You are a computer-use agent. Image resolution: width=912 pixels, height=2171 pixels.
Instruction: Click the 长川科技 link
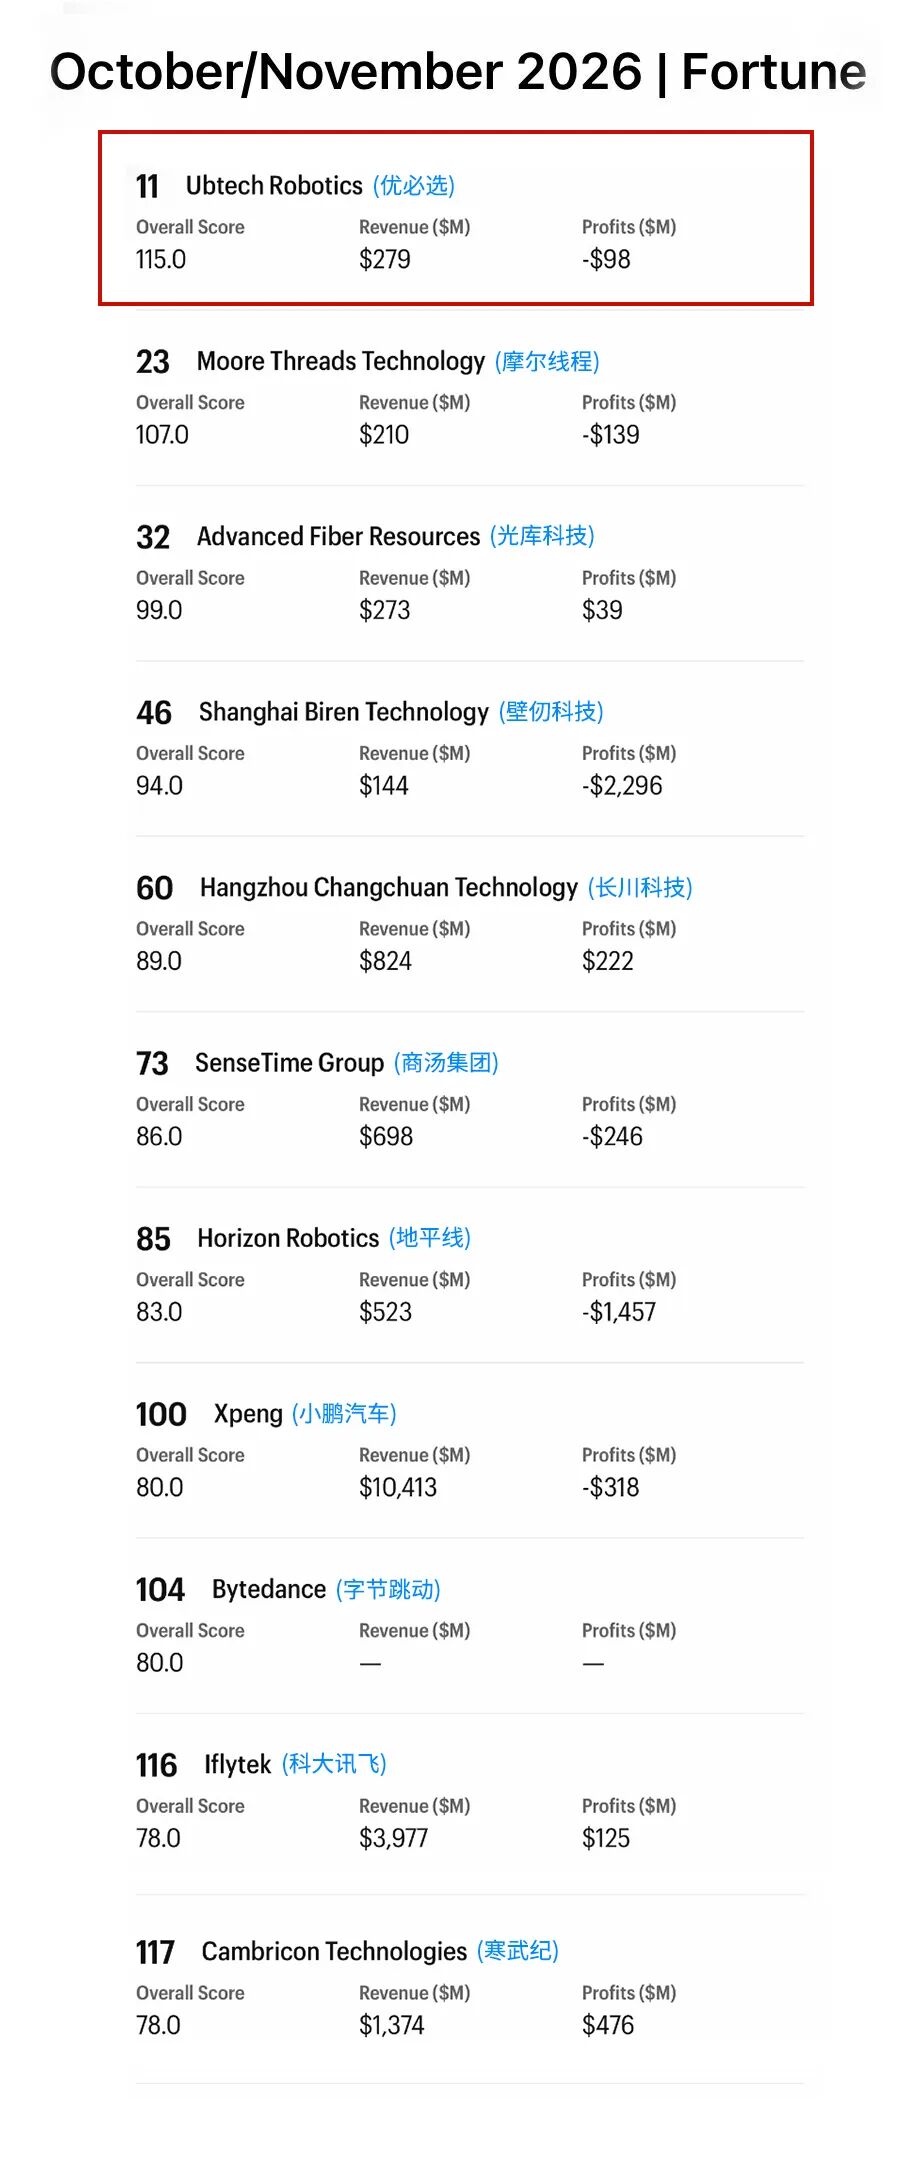click(x=640, y=888)
